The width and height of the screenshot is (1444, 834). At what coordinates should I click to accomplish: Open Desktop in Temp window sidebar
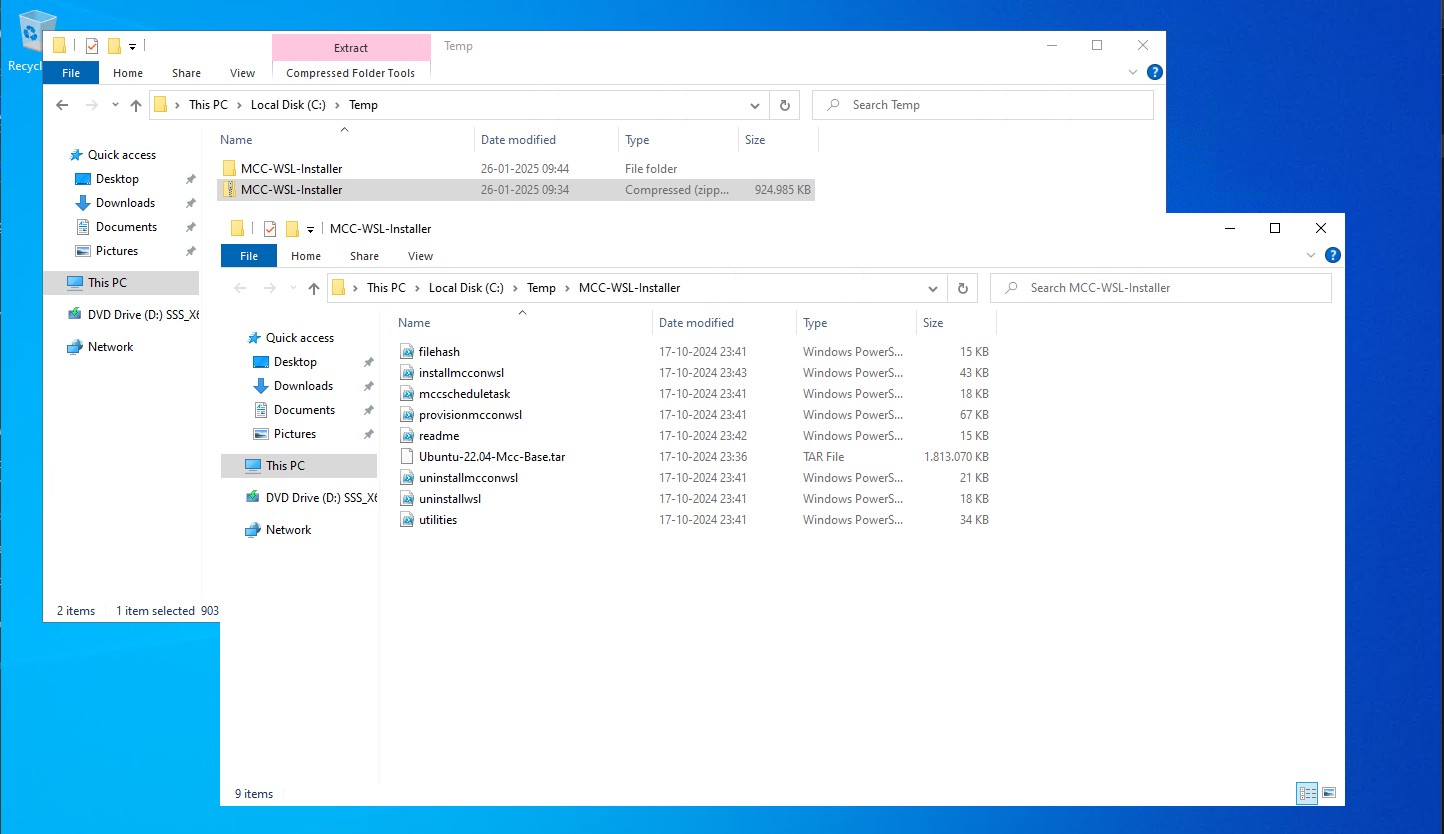[x=117, y=179]
